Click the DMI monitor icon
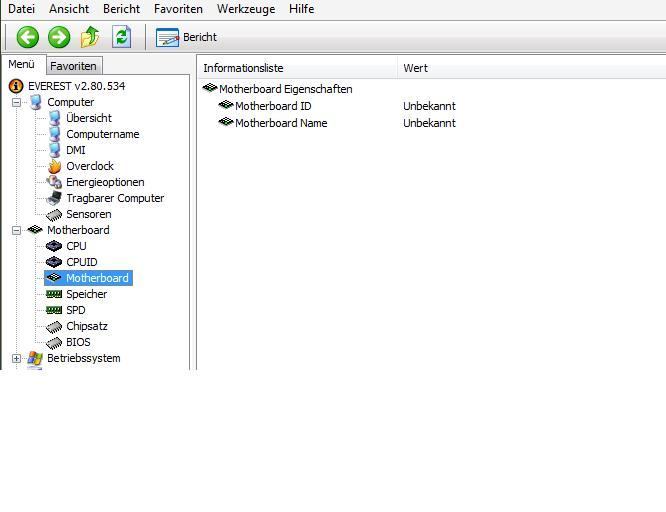Viewport: 666px width, 512px height. tap(54, 150)
